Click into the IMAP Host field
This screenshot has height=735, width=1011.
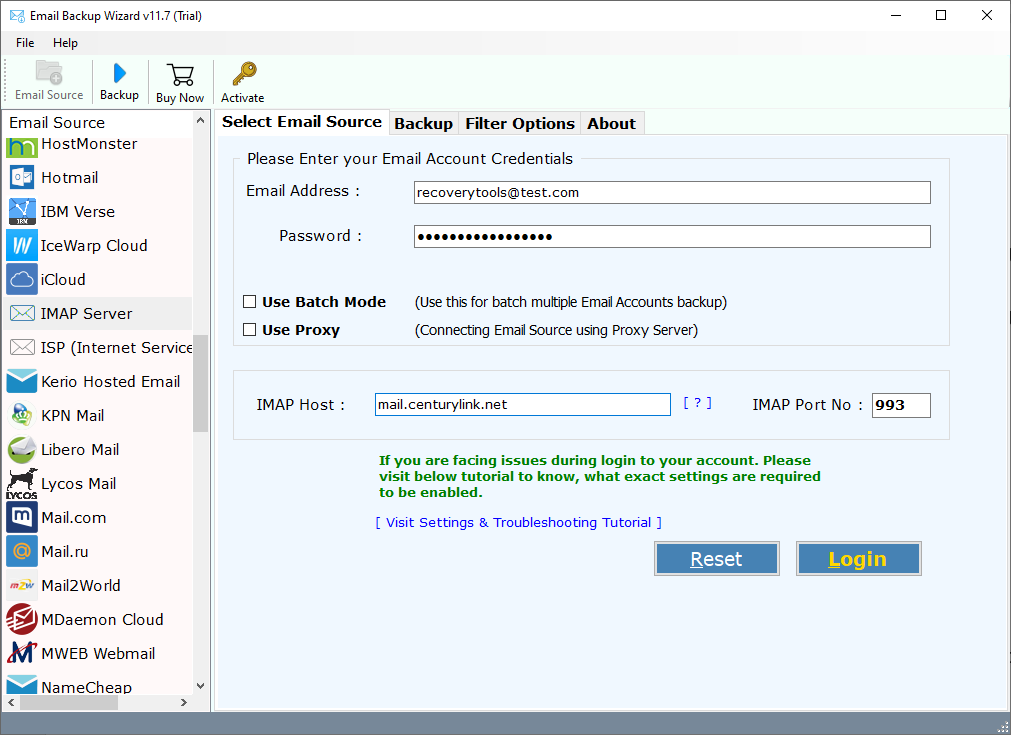522,405
